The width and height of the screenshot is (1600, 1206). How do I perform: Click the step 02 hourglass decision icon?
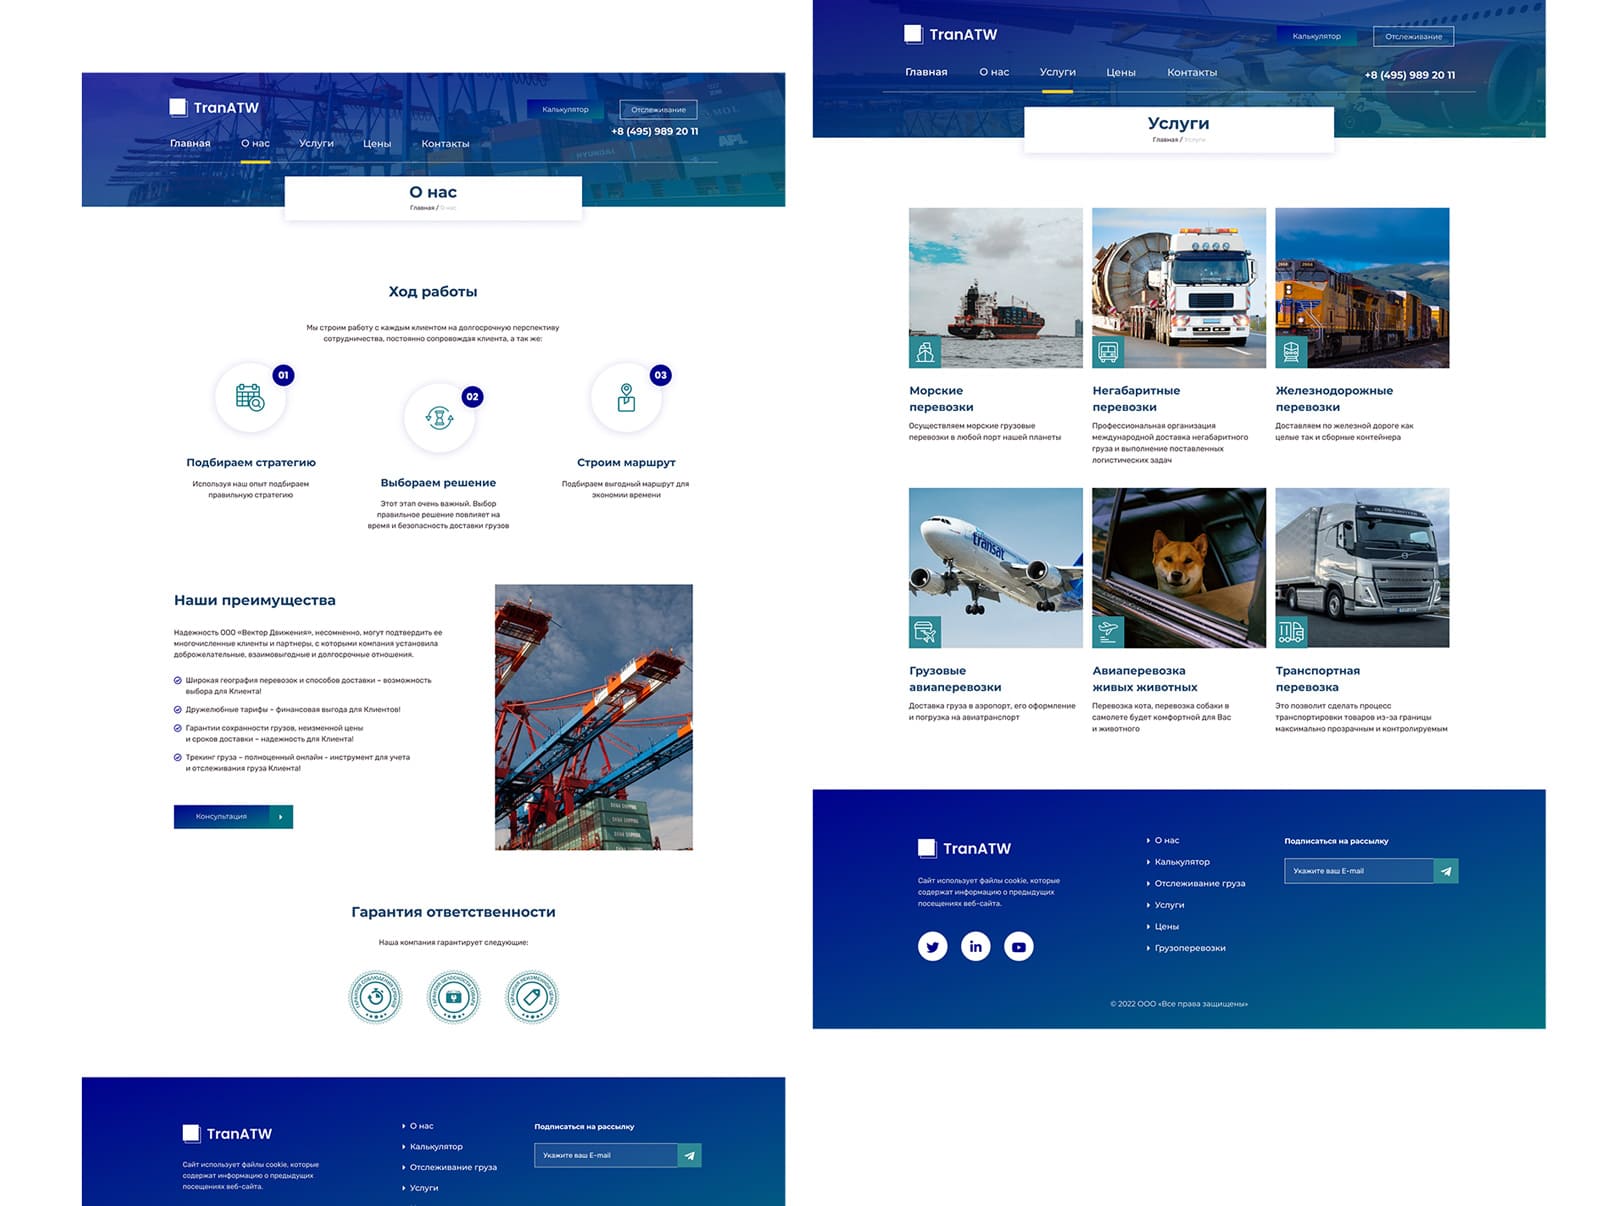(x=439, y=417)
